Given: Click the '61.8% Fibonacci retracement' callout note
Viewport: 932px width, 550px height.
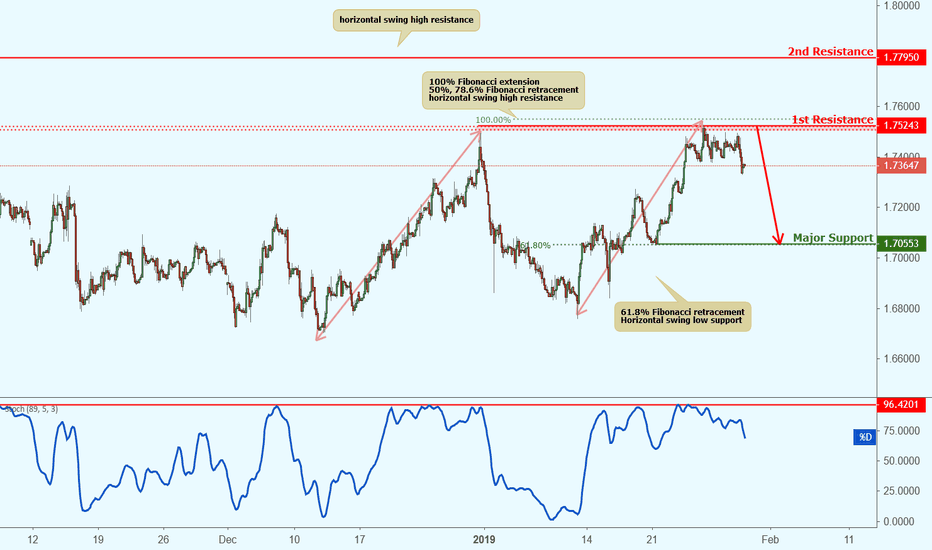Looking at the screenshot, I should coord(682,316).
